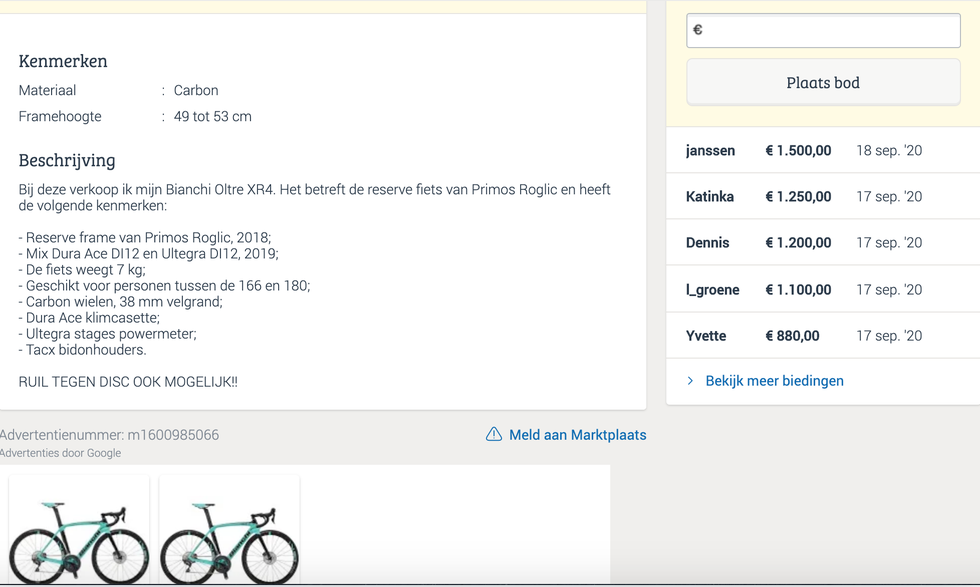Click the euro bid amount input field
980x587 pixels.
pos(823,31)
